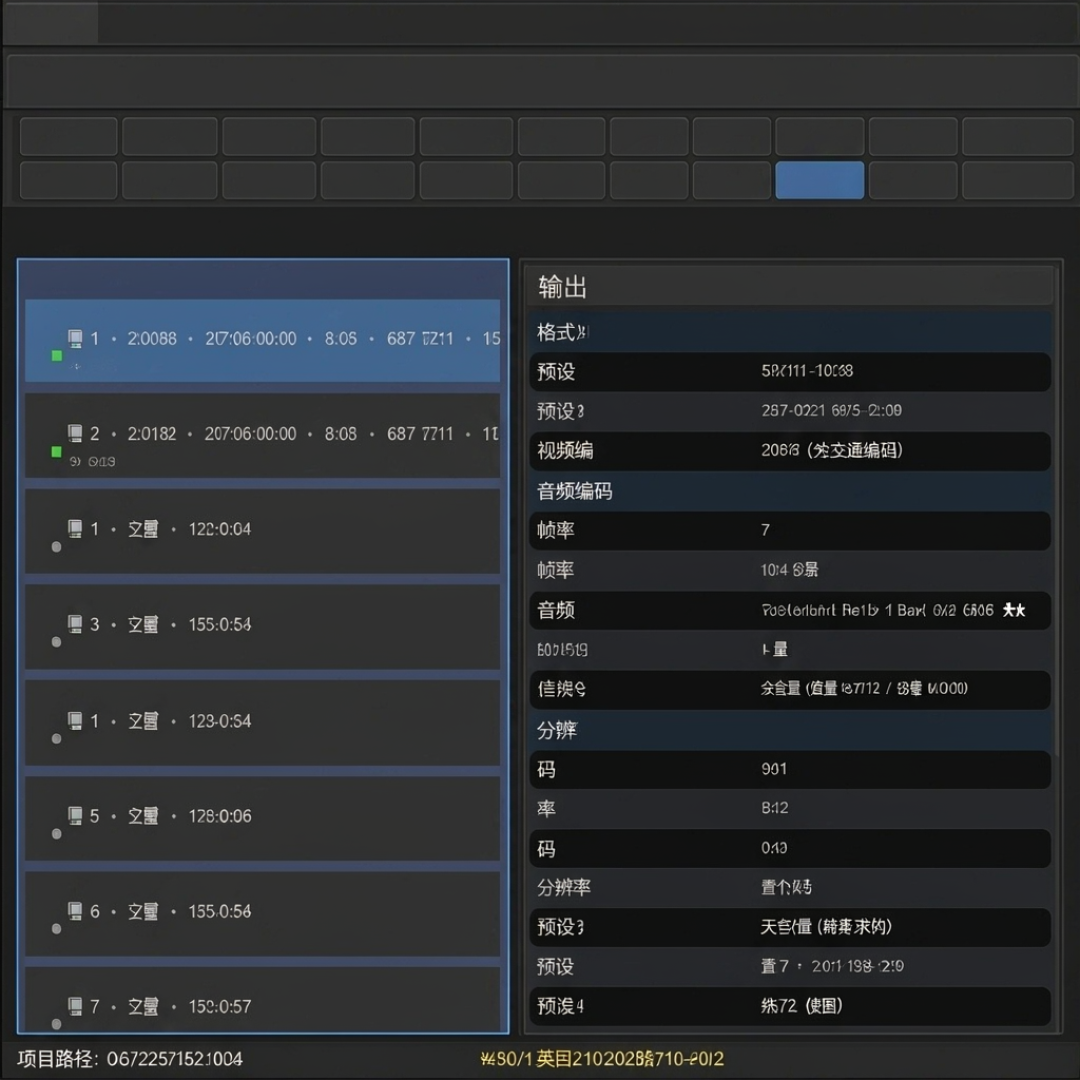
Task: Toggle grey status dot of row 128:0:06
Action: pyautogui.click(x=56, y=833)
